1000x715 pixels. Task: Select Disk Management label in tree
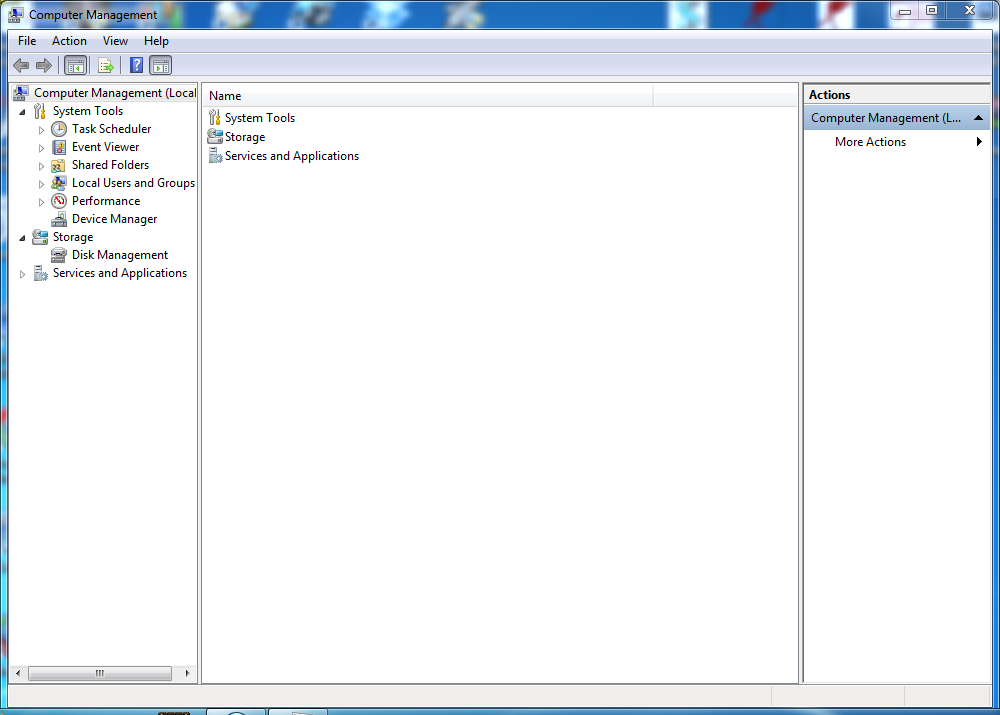click(x=120, y=255)
